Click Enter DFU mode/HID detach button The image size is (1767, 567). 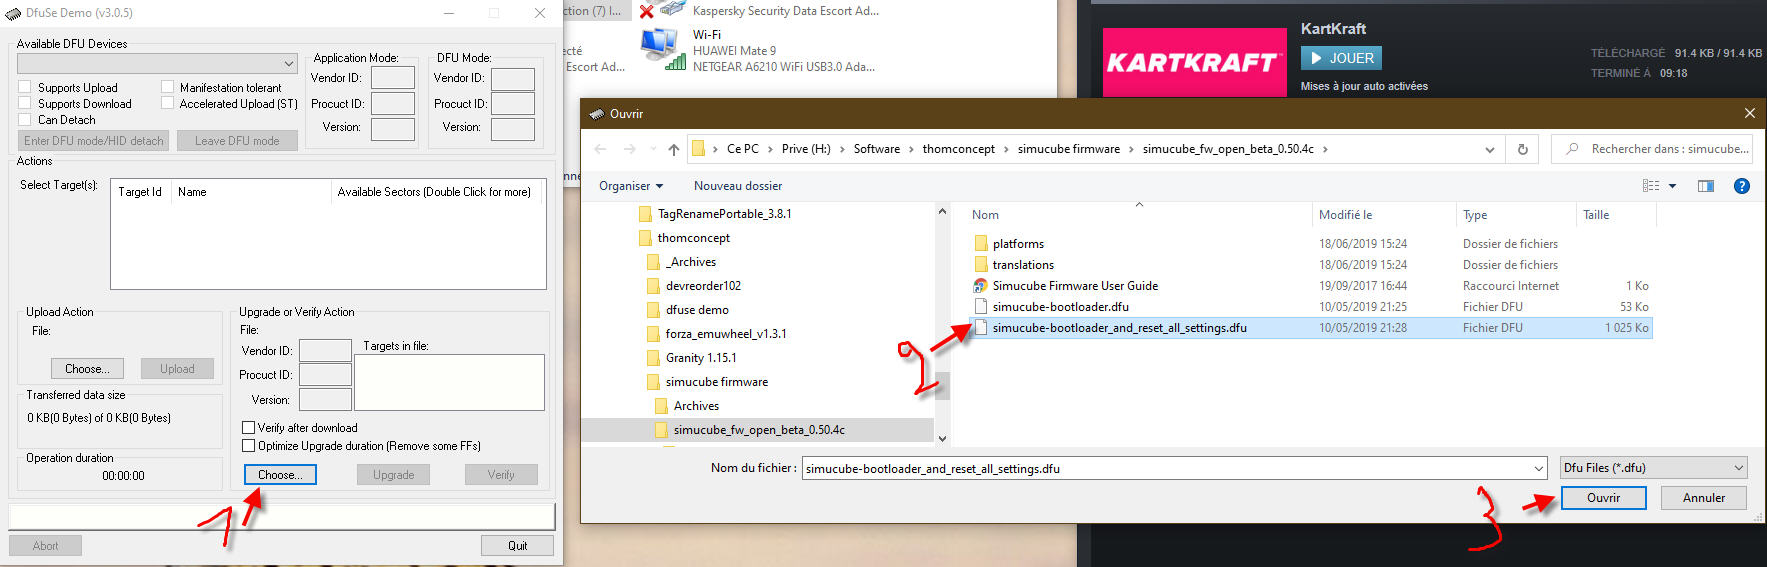(94, 141)
